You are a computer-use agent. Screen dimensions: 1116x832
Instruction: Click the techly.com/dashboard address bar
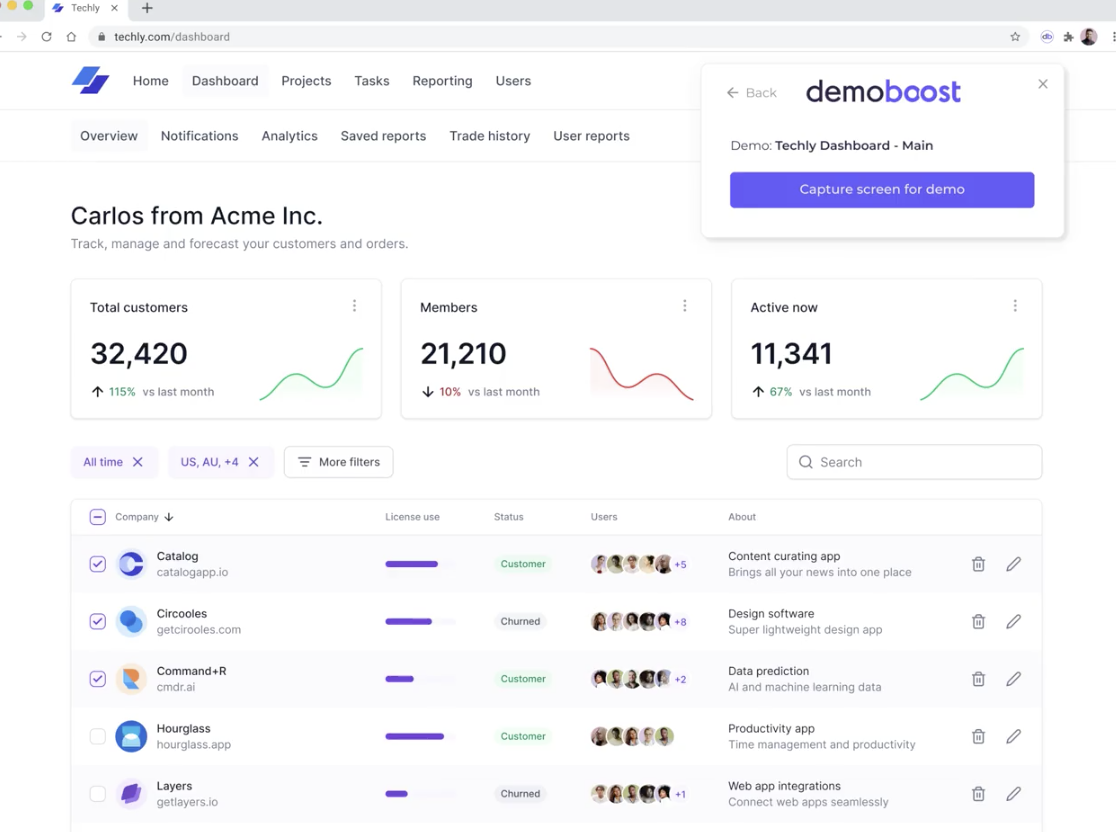(558, 37)
